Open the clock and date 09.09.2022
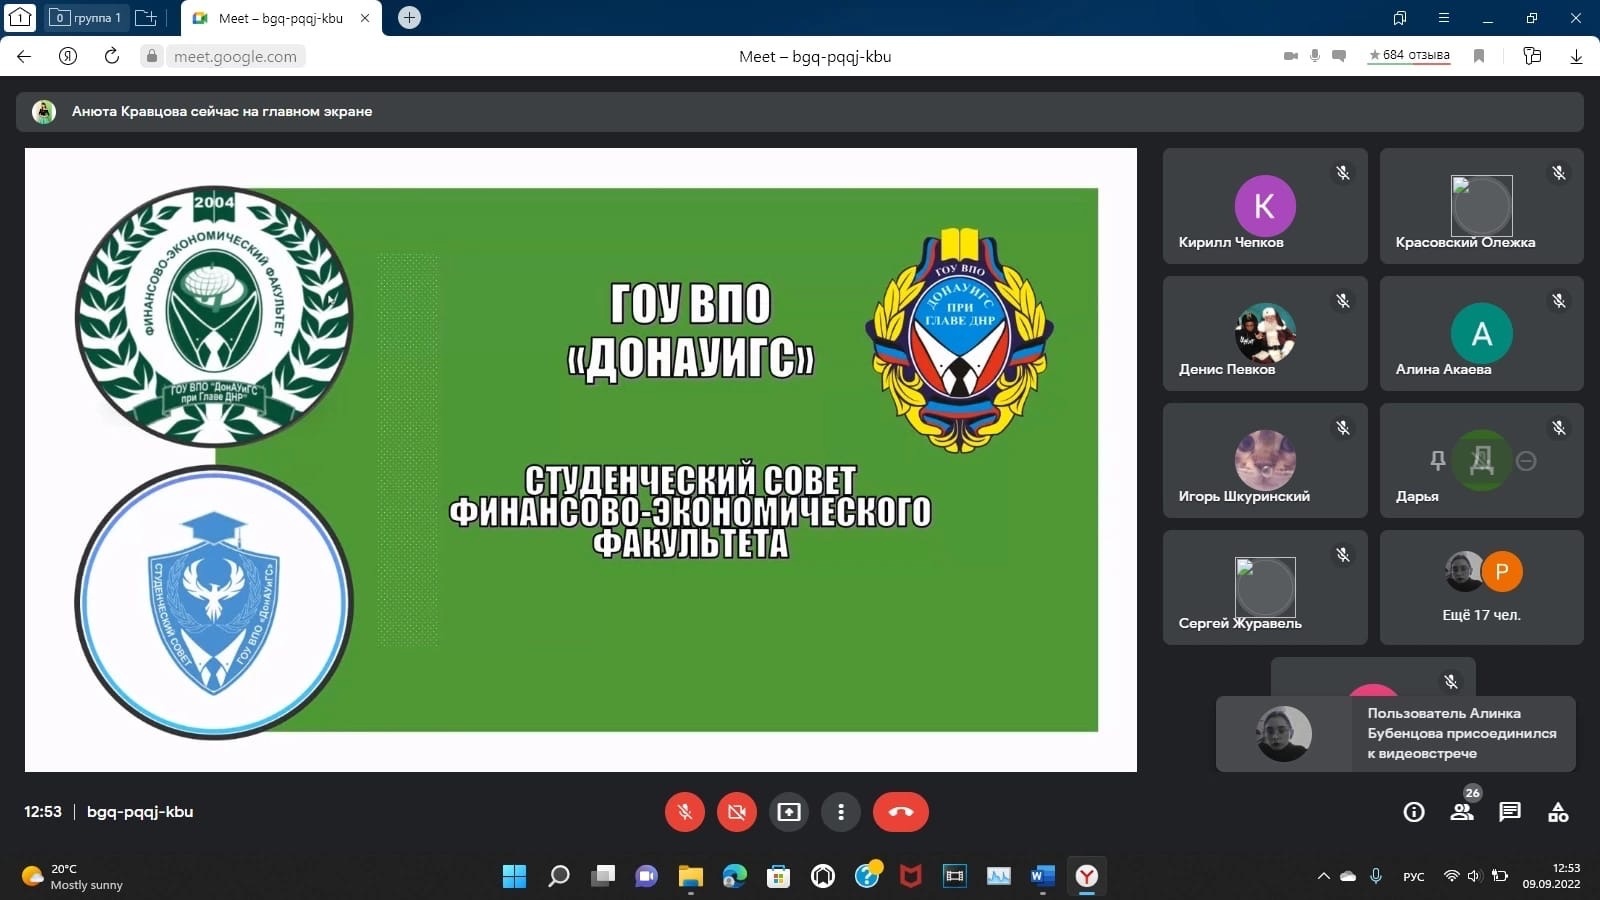 pyautogui.click(x=1552, y=876)
